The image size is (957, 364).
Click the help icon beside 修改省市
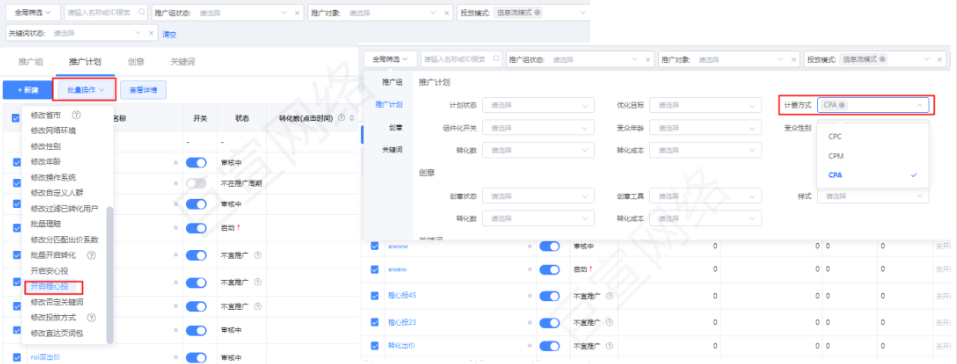pyautogui.click(x=76, y=115)
